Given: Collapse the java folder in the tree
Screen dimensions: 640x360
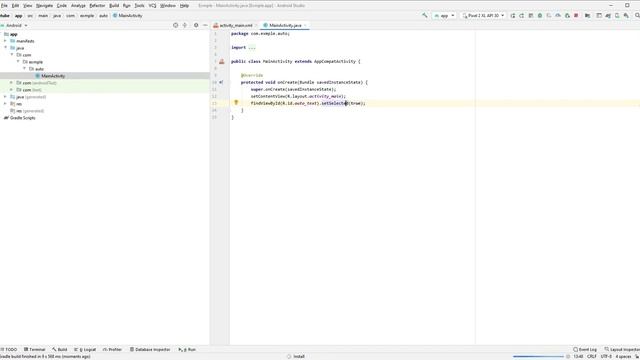Looking at the screenshot, I should (x=5, y=48).
